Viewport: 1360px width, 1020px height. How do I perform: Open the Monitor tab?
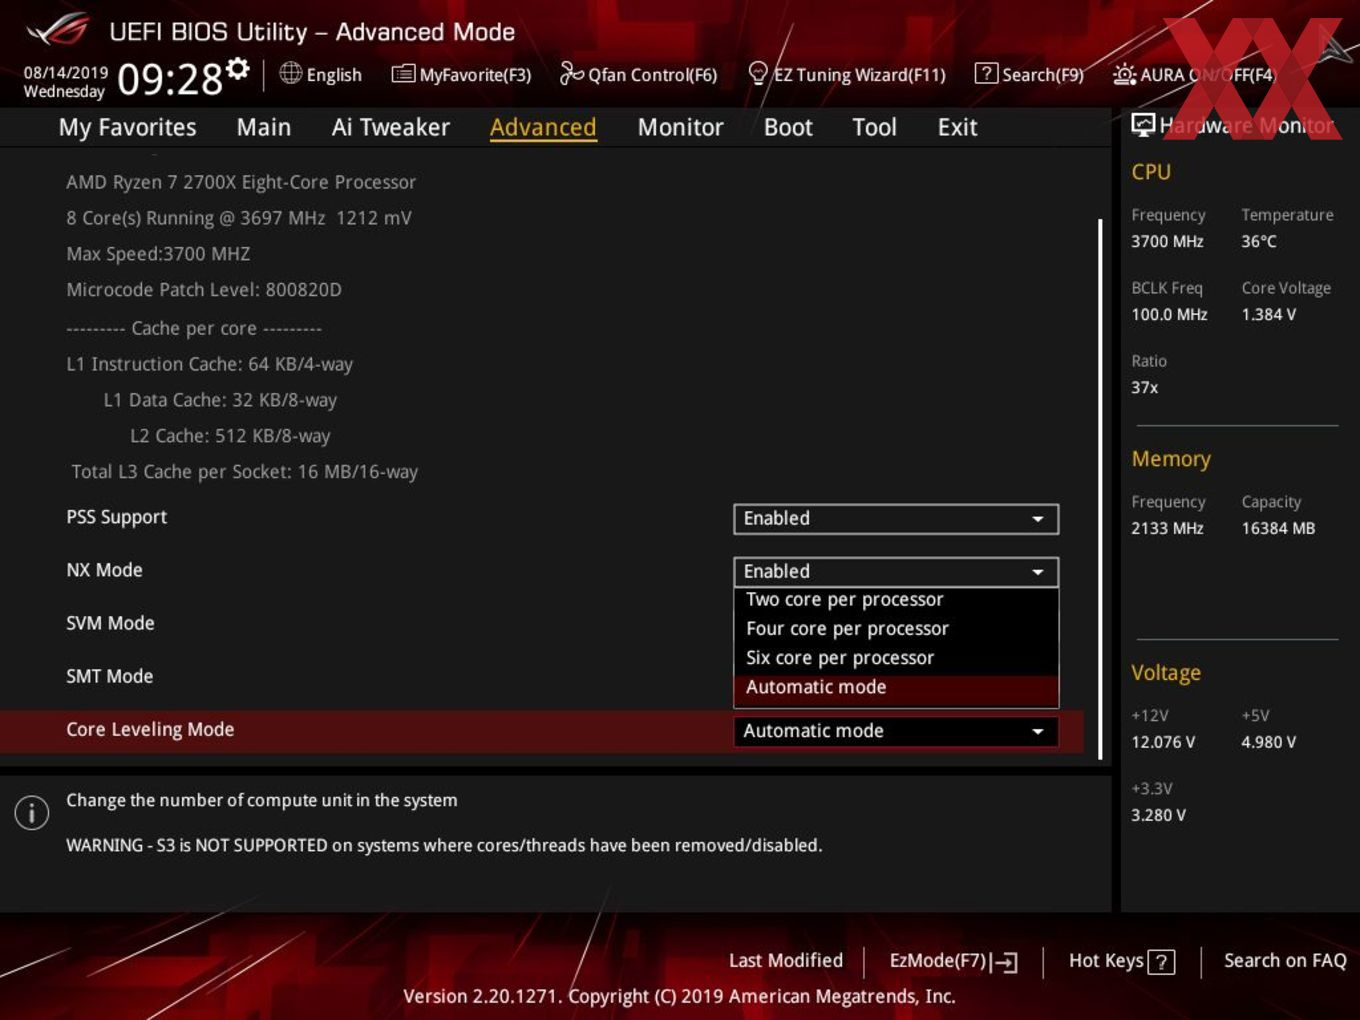pos(680,127)
